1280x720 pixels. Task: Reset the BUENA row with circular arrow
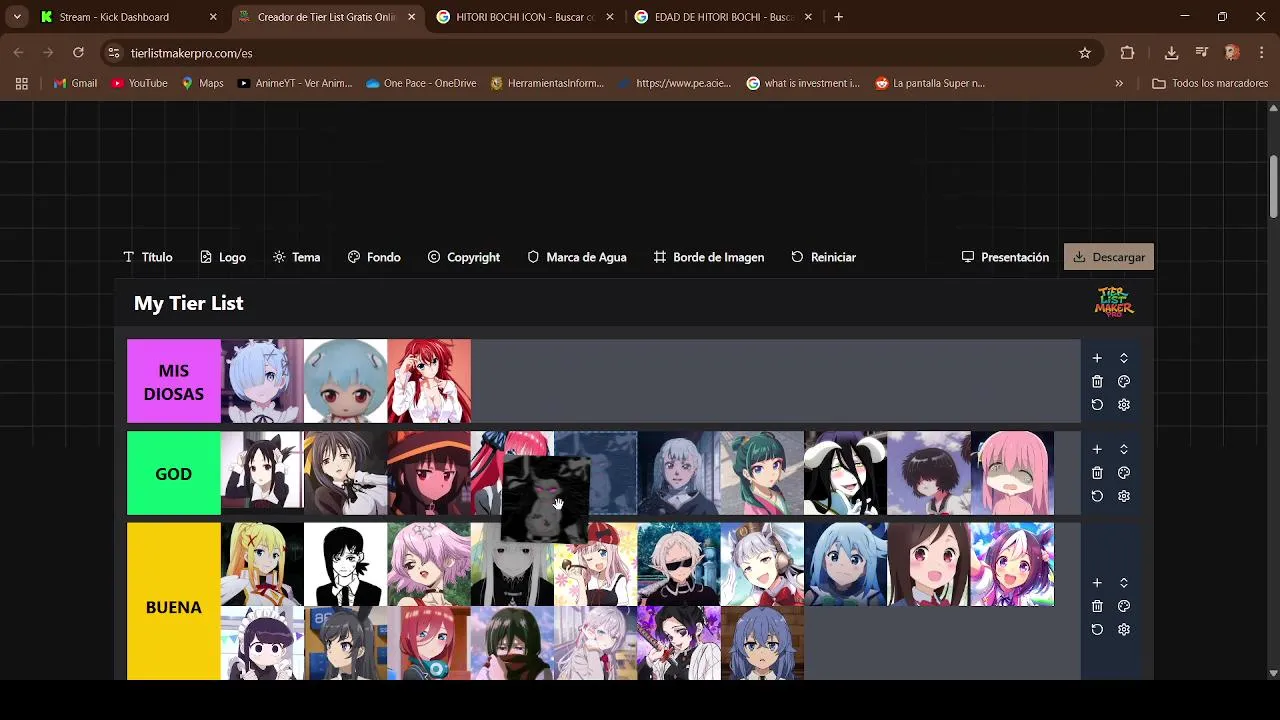coord(1097,630)
